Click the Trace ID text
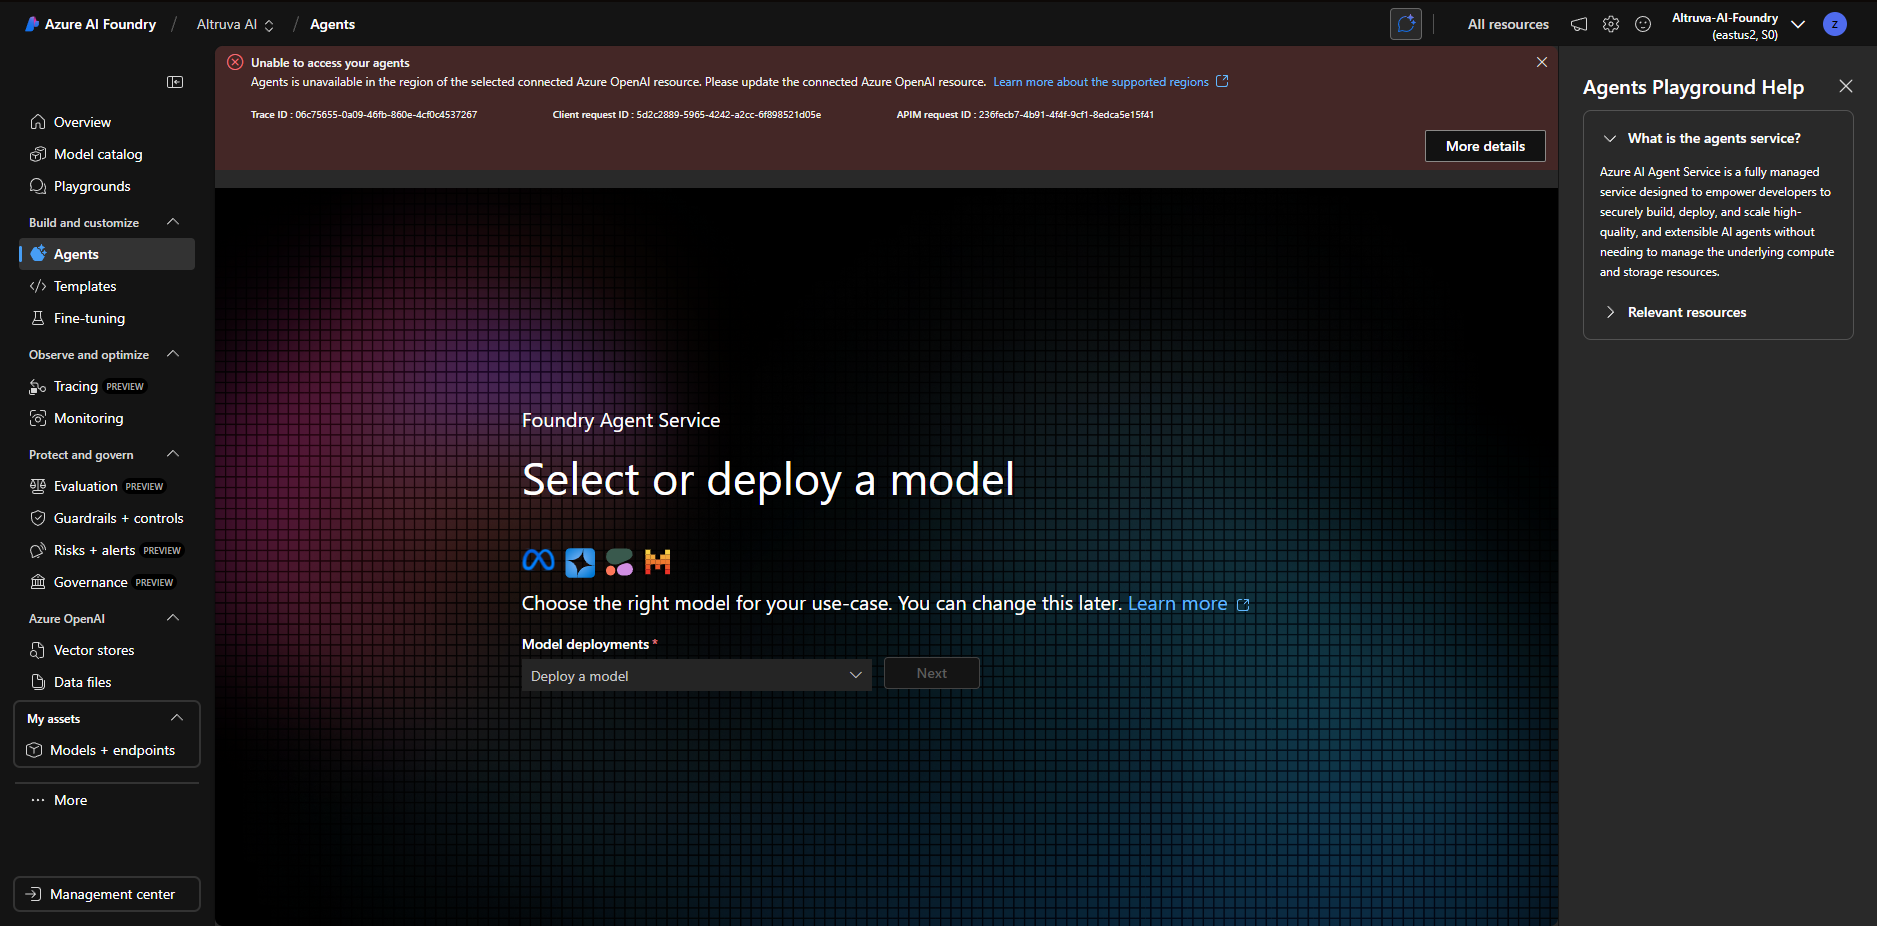This screenshot has width=1877, height=926. pyautogui.click(x=364, y=115)
